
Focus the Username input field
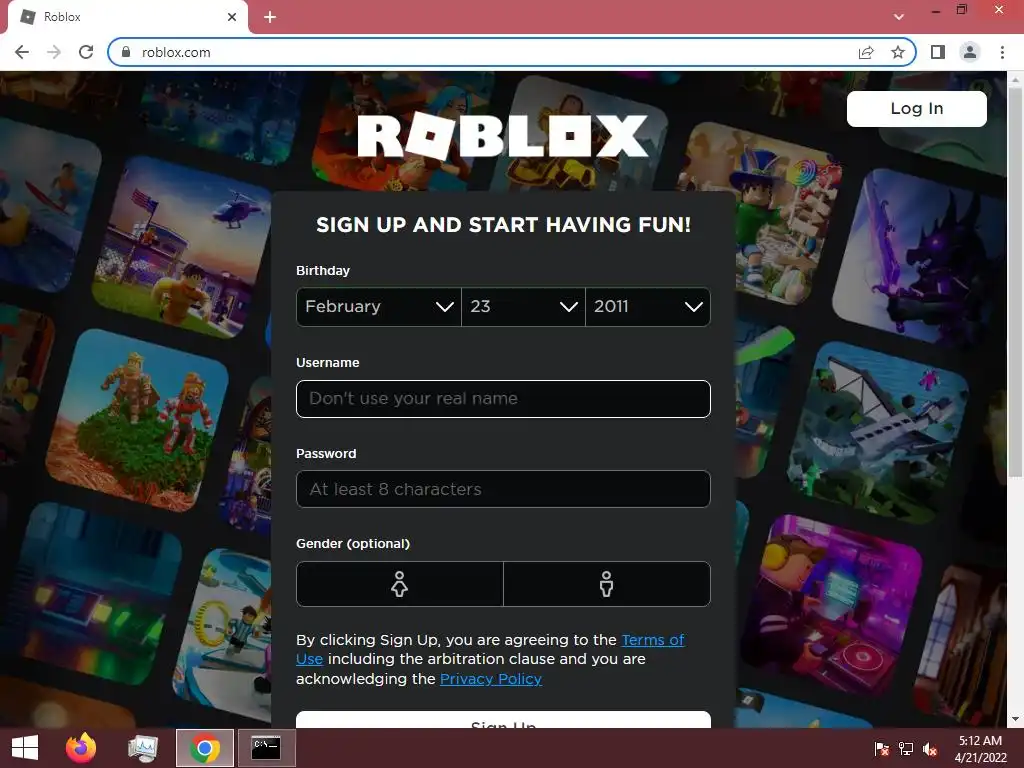point(503,398)
